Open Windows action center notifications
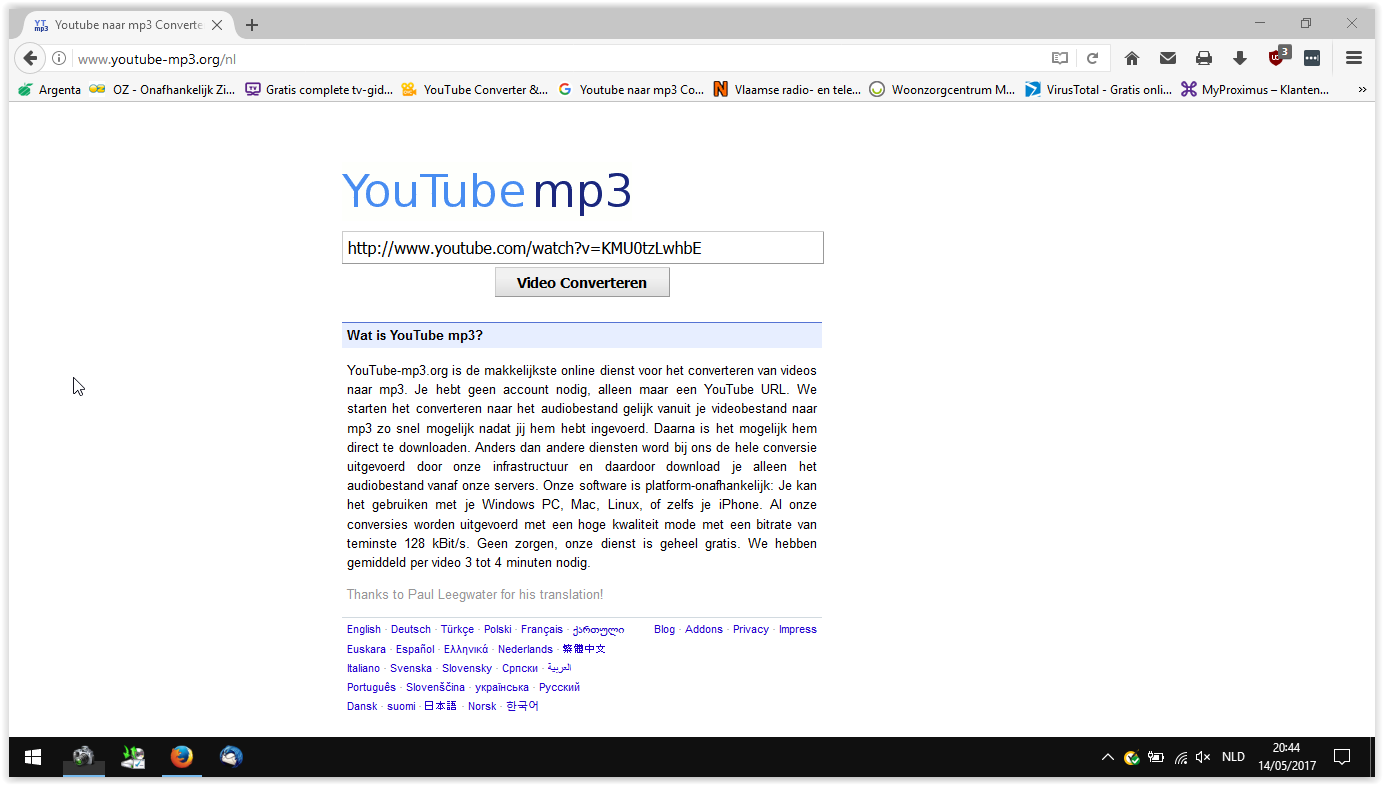This screenshot has height=785, width=1383. 1343,757
